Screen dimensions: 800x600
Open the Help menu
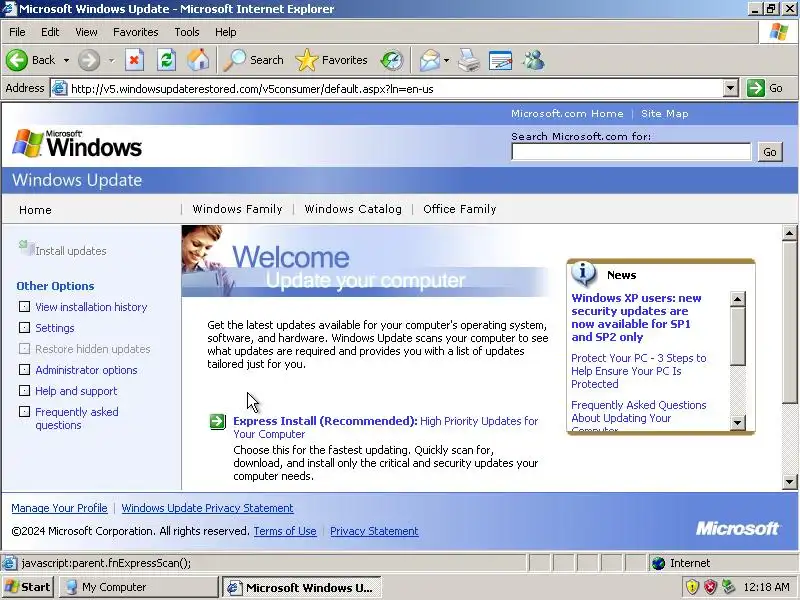click(x=226, y=32)
